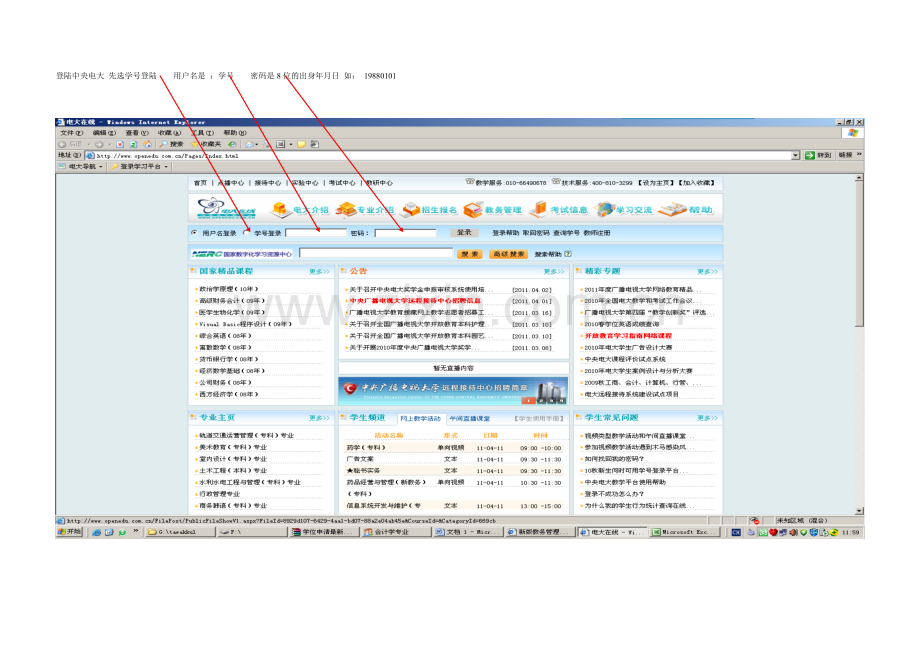This screenshot has width=920, height=651.
Task: Open 首页 in the top navigation
Action: [200, 183]
